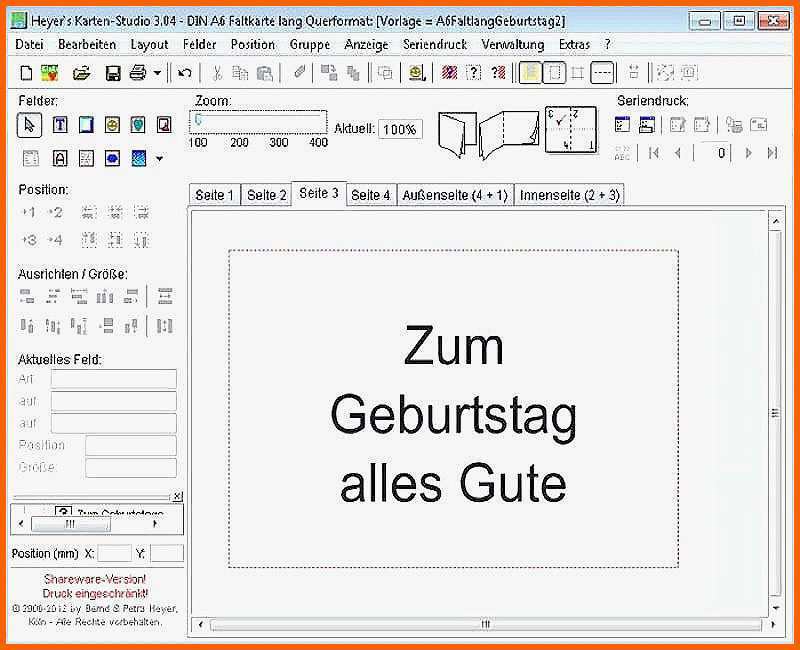Click the new document icon in the toolbar
This screenshot has height=650, width=800.
click(x=27, y=73)
